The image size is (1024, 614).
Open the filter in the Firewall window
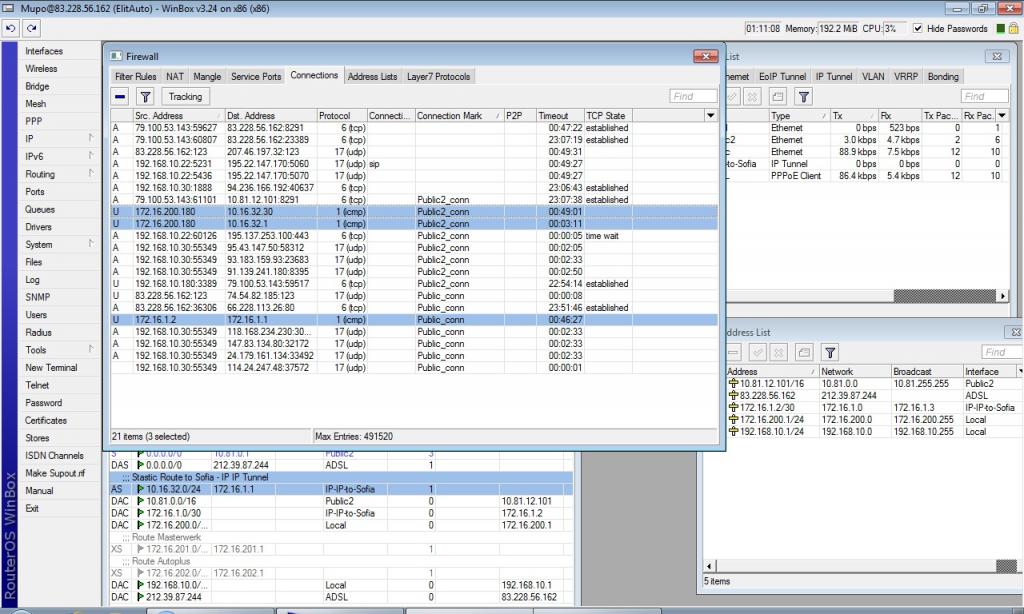145,97
